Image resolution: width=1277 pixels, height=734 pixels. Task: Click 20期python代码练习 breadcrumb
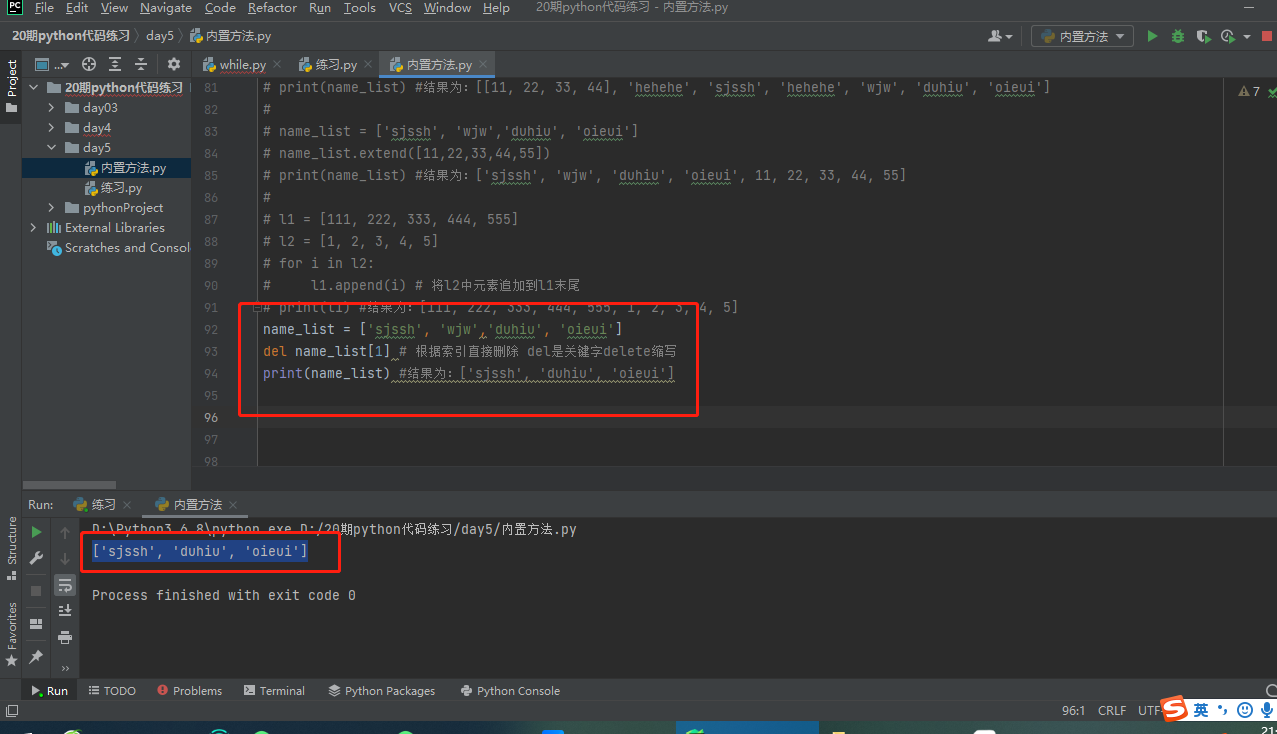(x=70, y=36)
